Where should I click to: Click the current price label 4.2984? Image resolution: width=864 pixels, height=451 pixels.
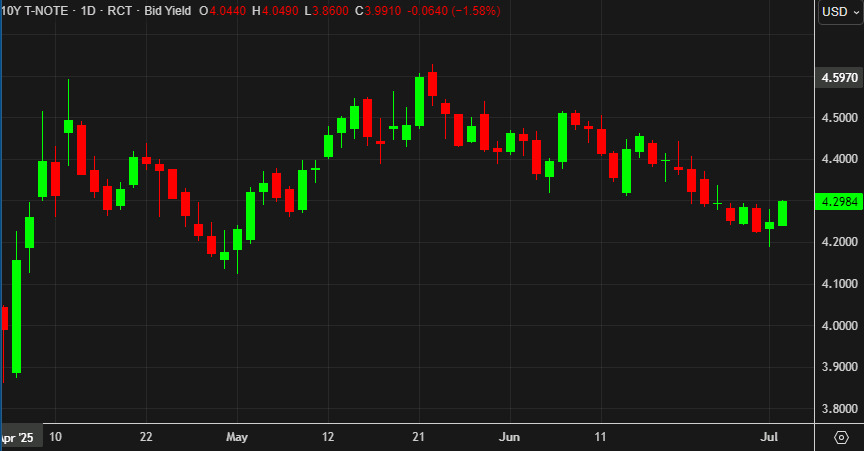coord(836,202)
